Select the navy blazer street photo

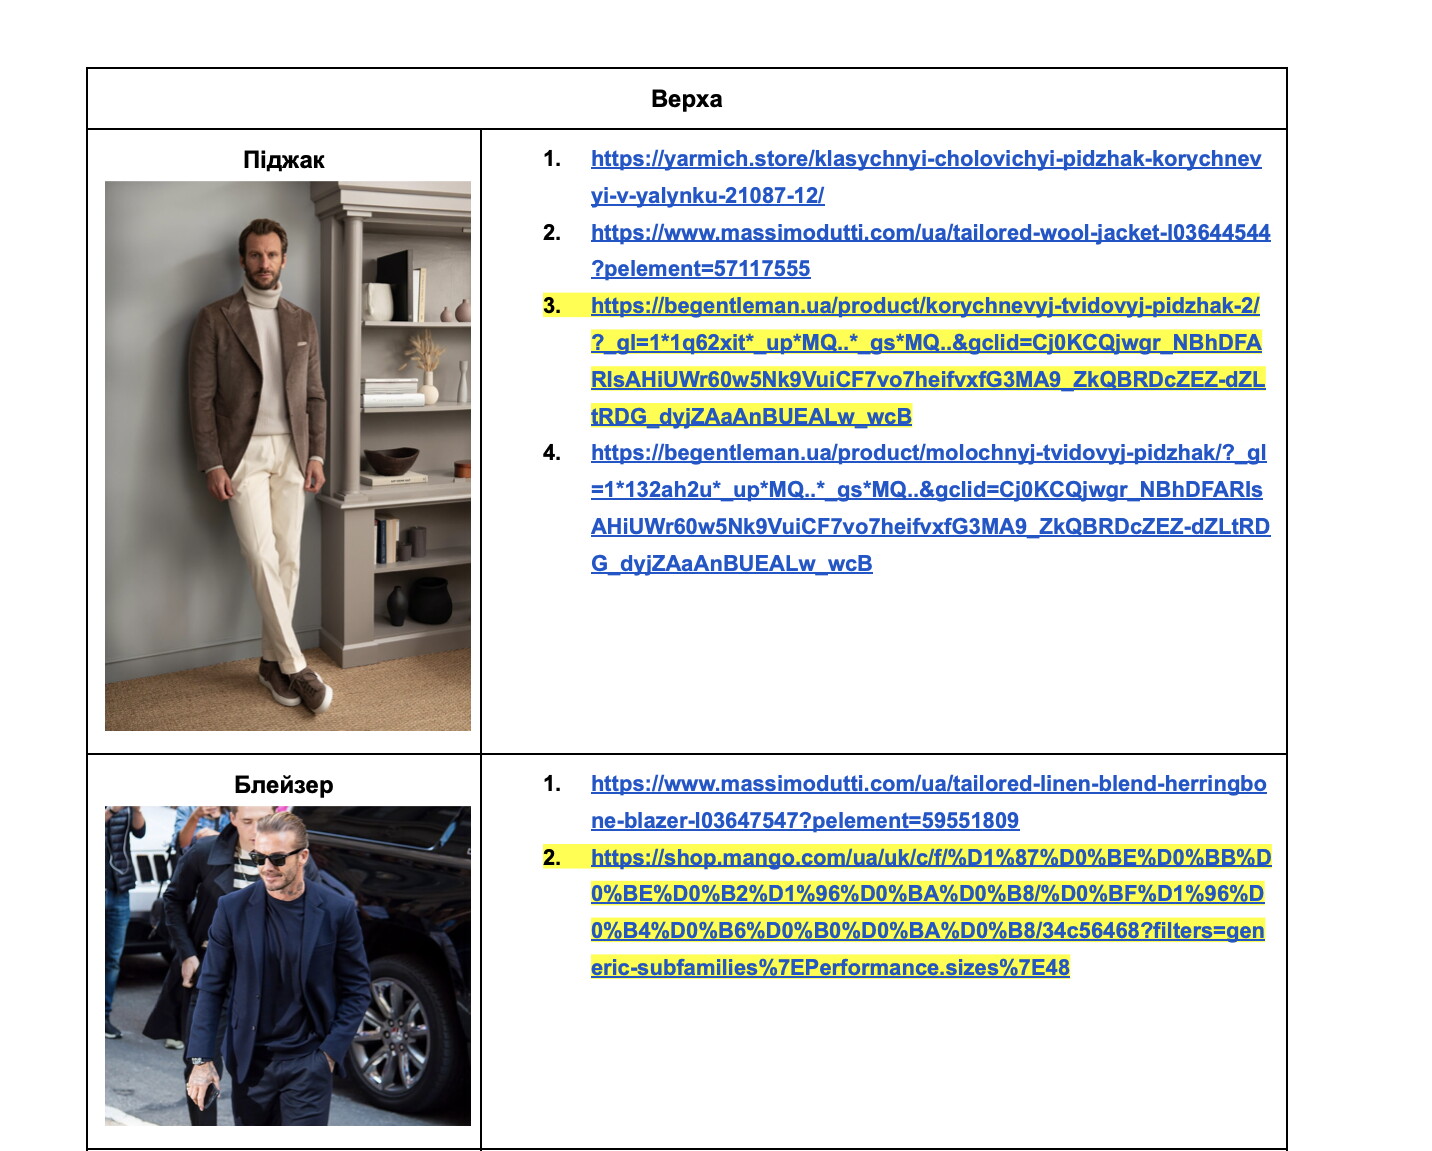pos(288,966)
